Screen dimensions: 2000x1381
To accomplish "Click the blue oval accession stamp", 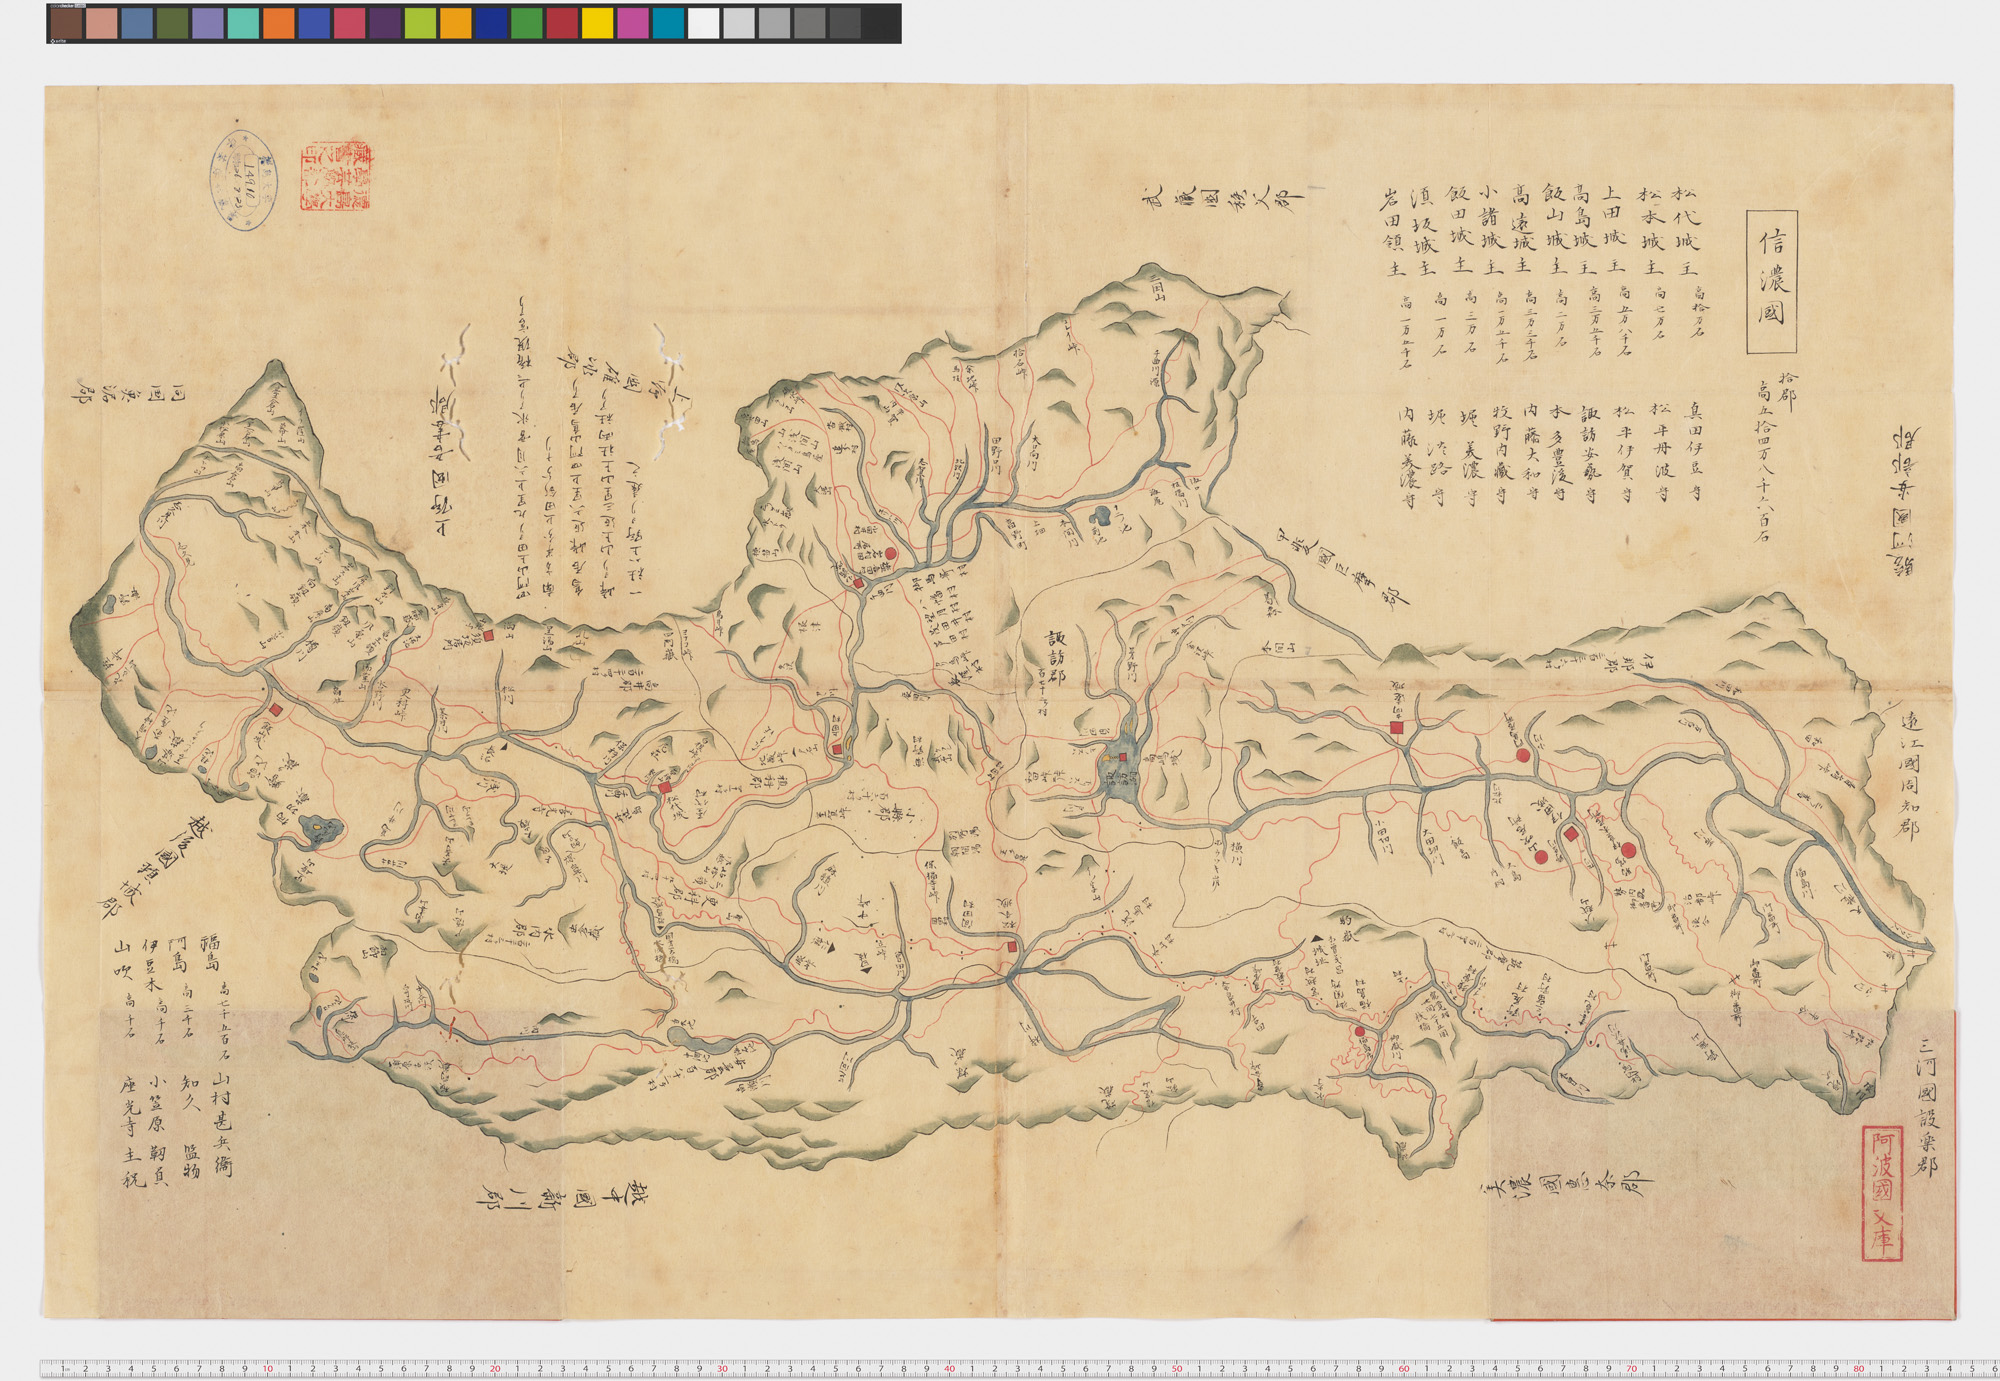I will 243,180.
